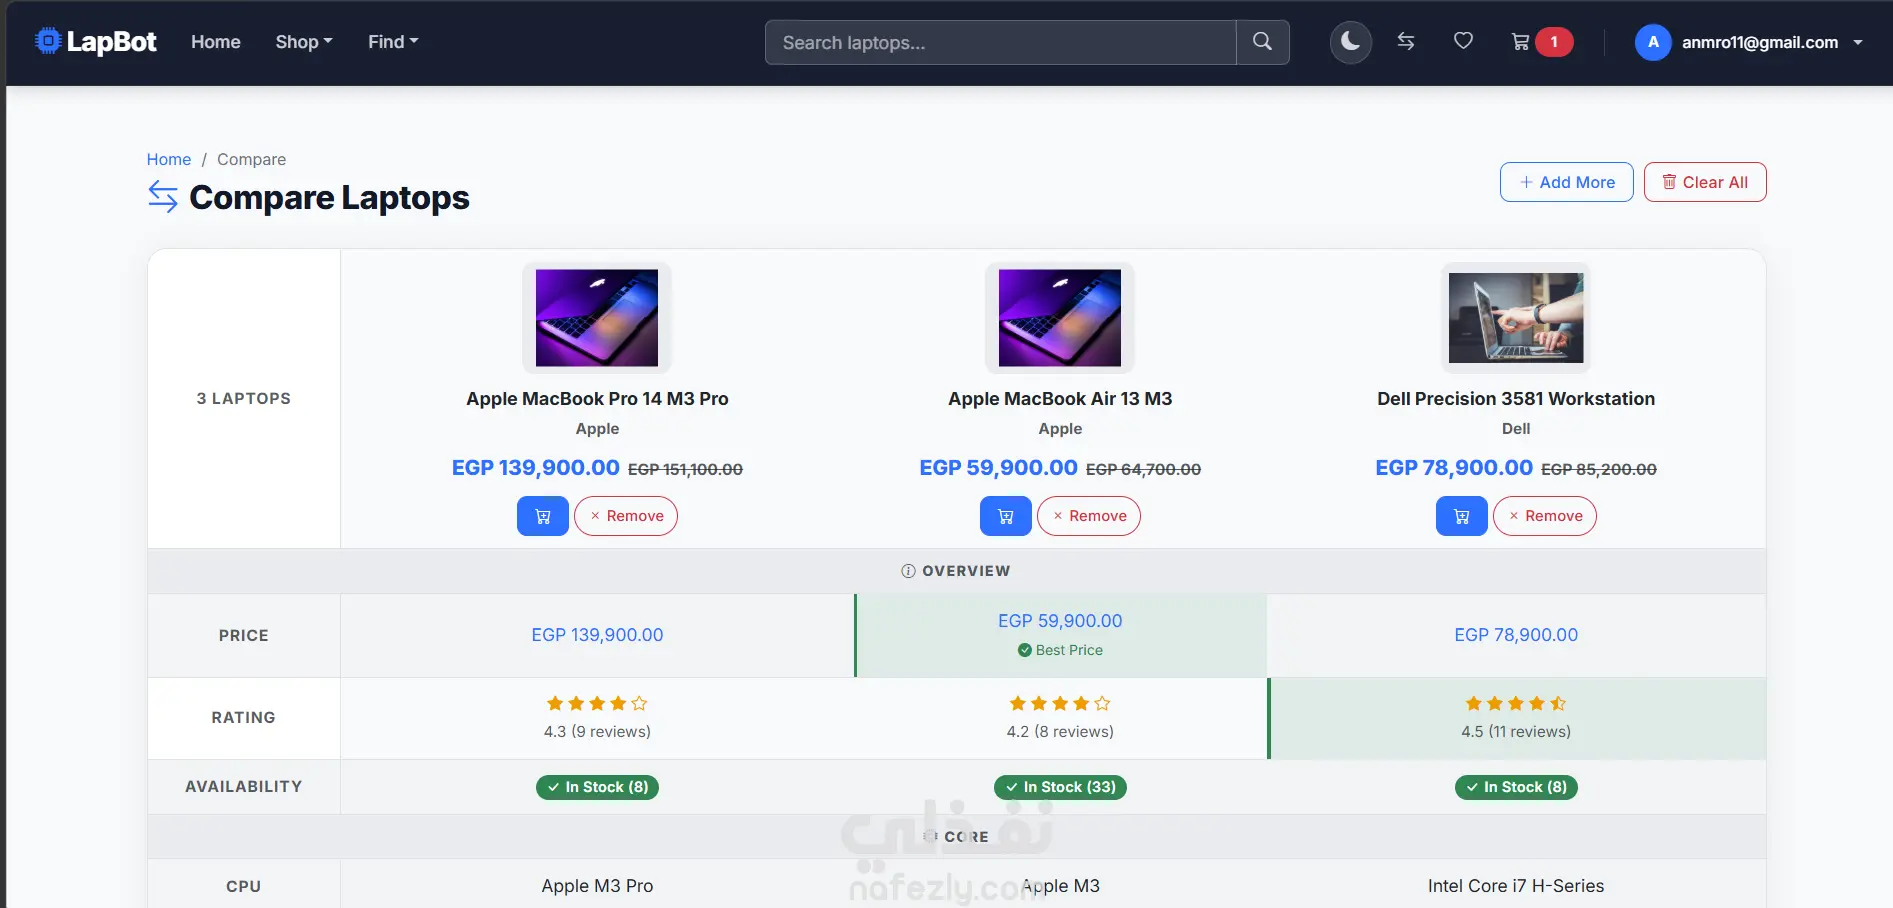Click the MacBook Pro price EGP 139,900.00 cell

click(597, 635)
